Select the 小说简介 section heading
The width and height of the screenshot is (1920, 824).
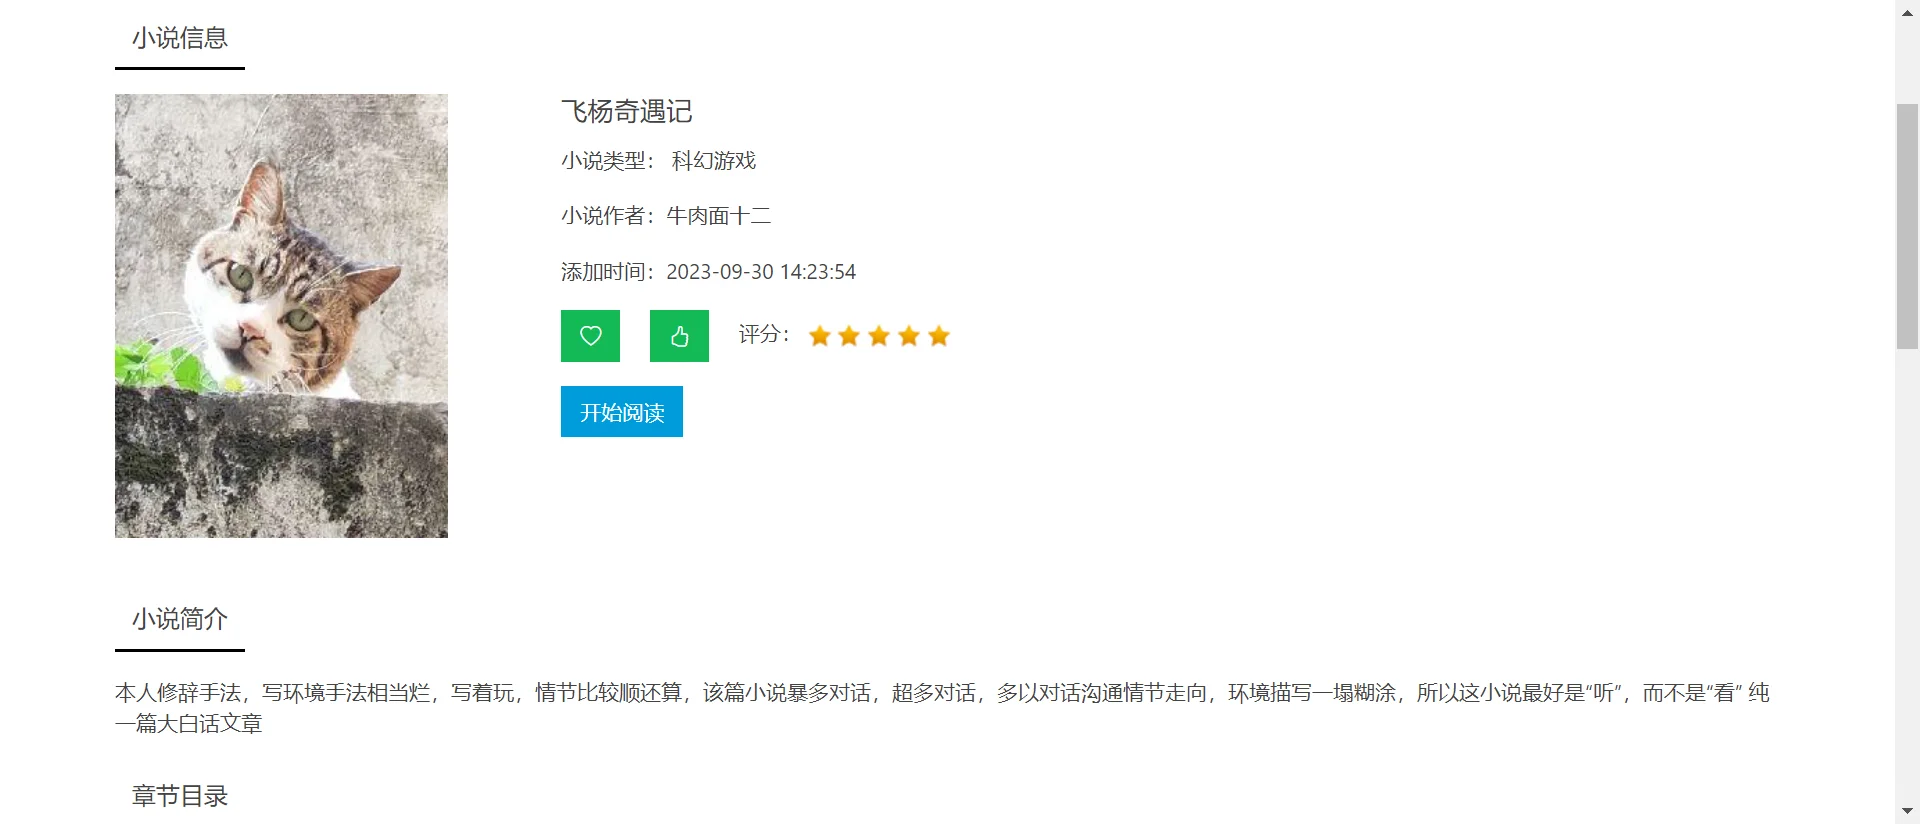pos(180,619)
